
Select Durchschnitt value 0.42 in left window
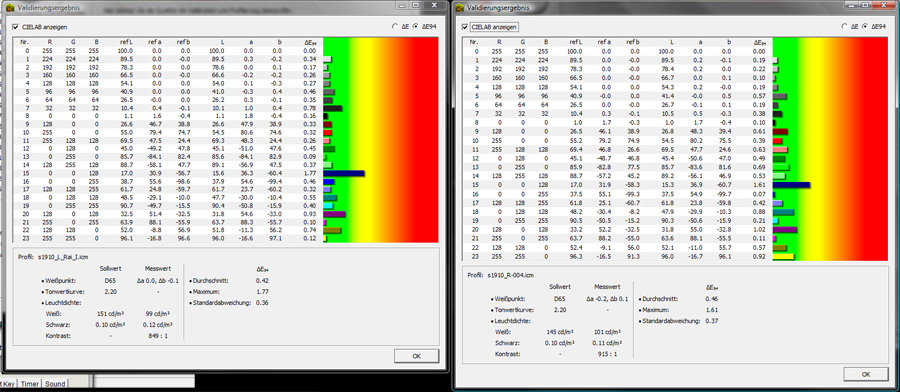coord(262,281)
